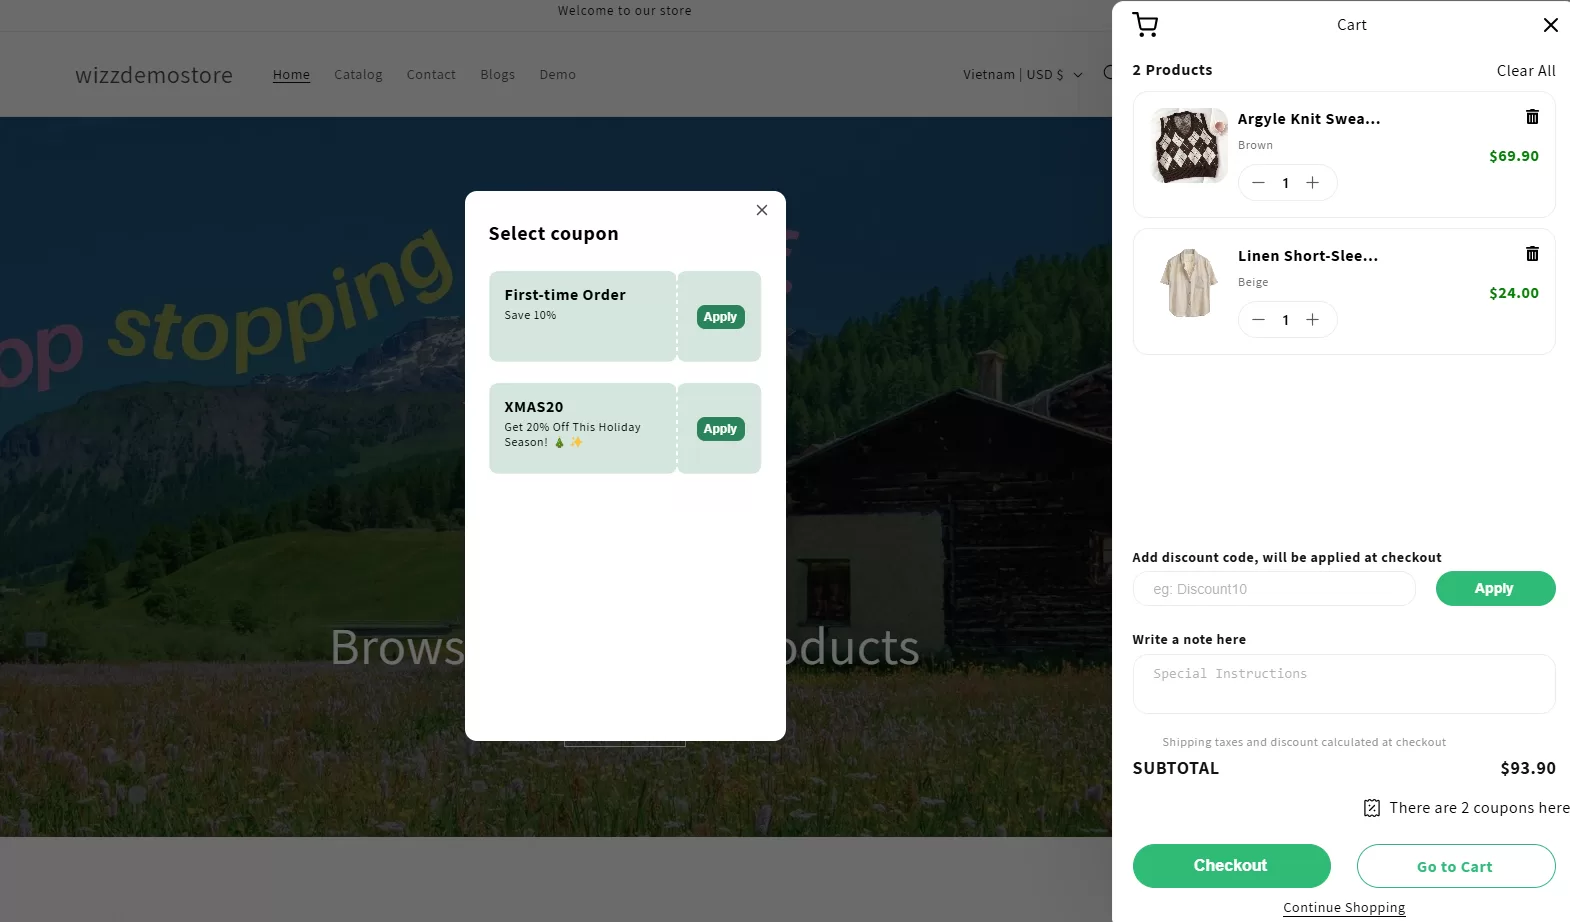The height and width of the screenshot is (922, 1570).
Task: Click the $69.90 price of Argyle sweater
Action: tap(1514, 156)
